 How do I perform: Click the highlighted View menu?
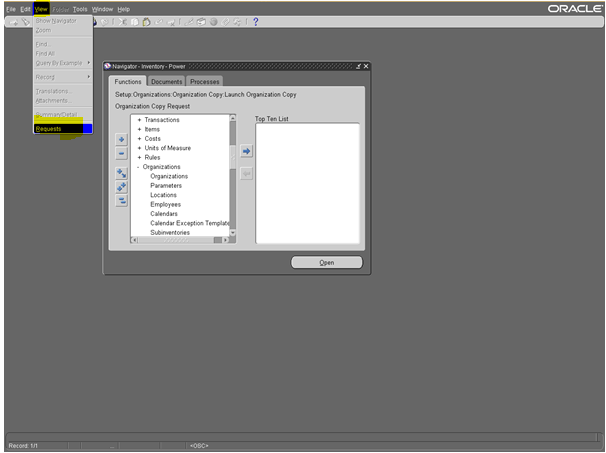click(x=41, y=9)
